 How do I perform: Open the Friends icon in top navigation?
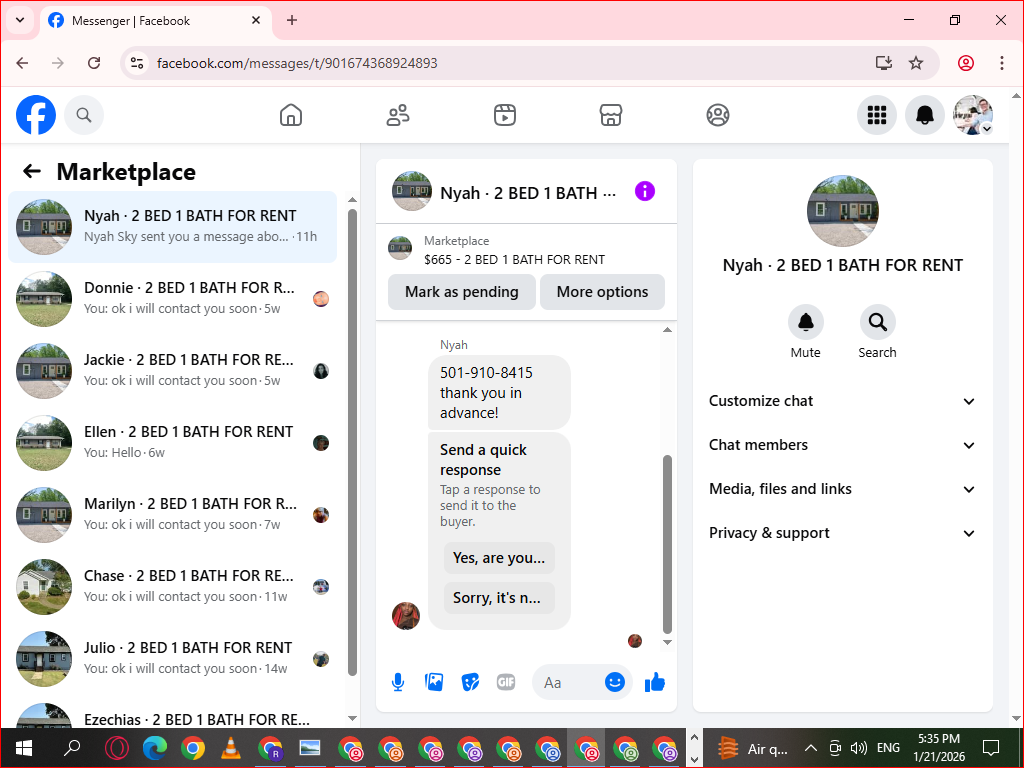[x=398, y=115]
